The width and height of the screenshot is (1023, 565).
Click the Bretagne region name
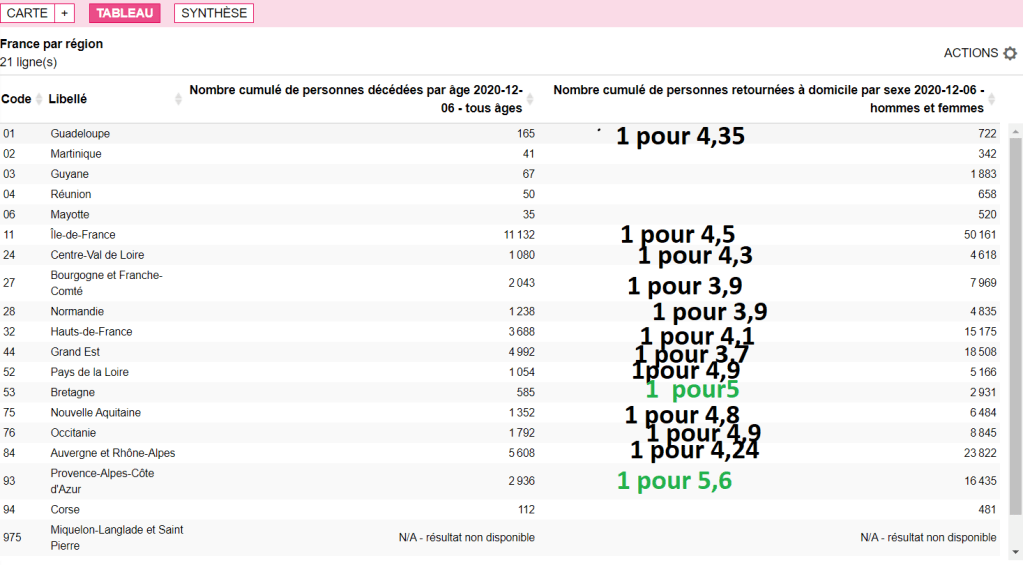click(73, 393)
